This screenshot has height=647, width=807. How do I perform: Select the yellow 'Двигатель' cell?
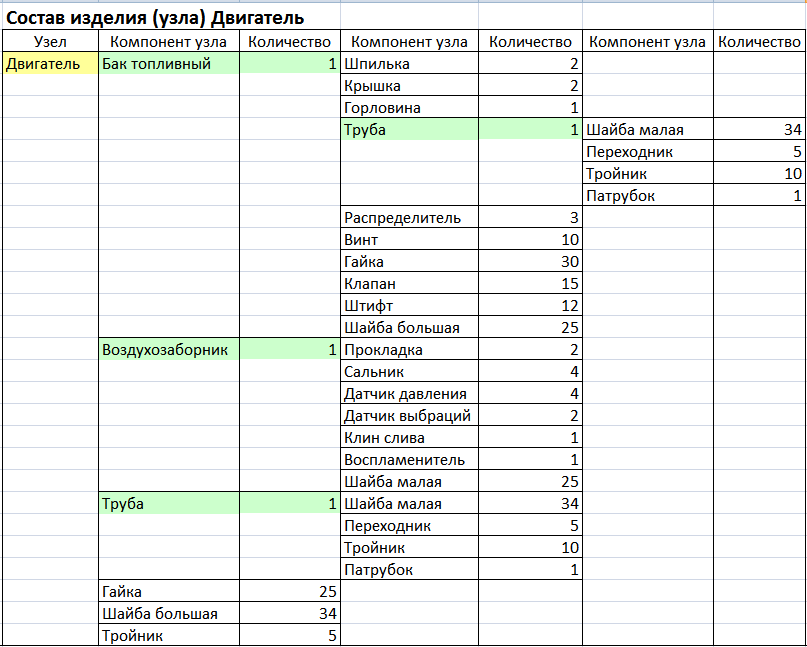pos(50,64)
